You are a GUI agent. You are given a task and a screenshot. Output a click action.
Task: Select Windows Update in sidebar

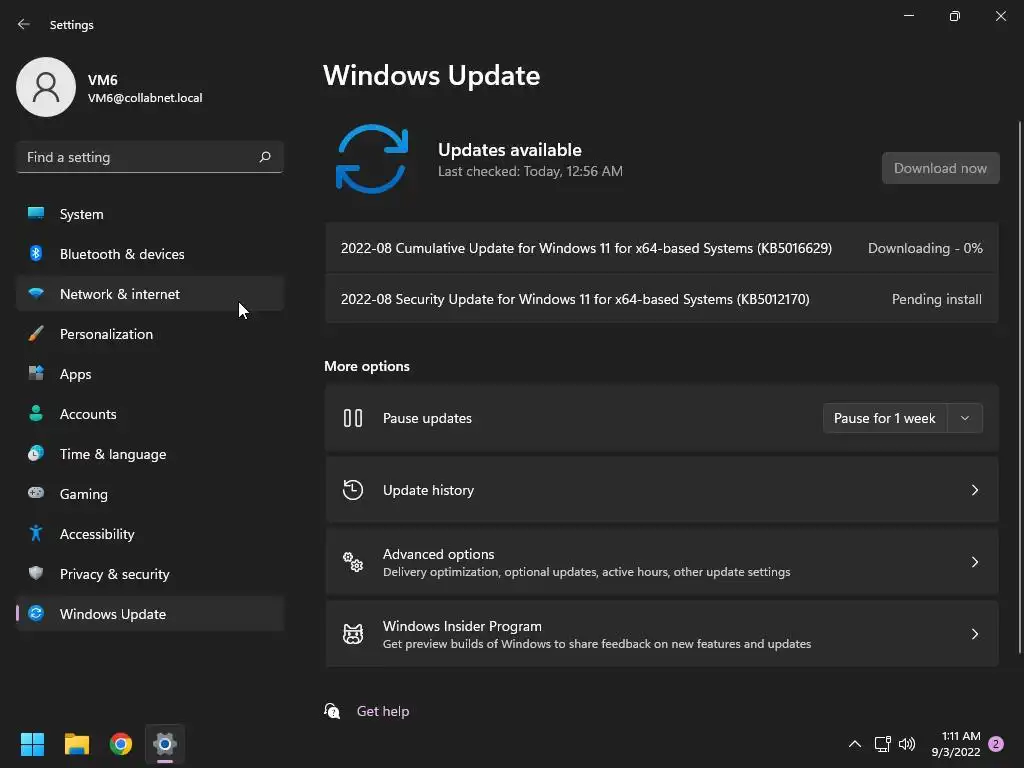150,614
